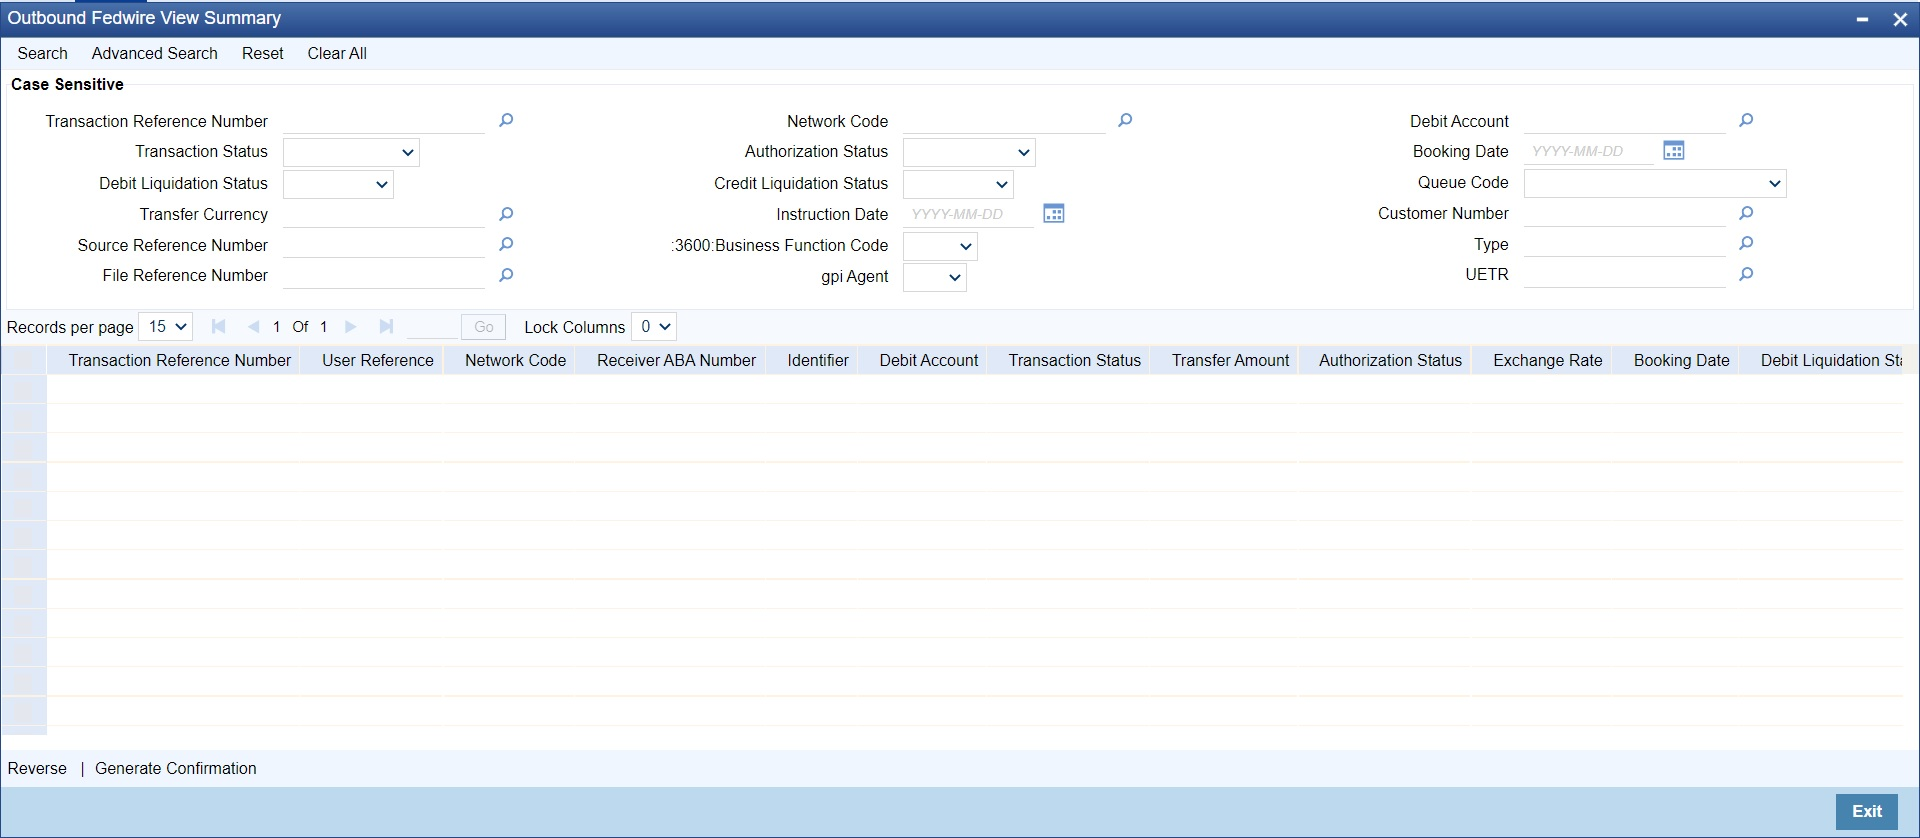Open lookup for Network Code
The image size is (1920, 838).
click(x=1125, y=121)
